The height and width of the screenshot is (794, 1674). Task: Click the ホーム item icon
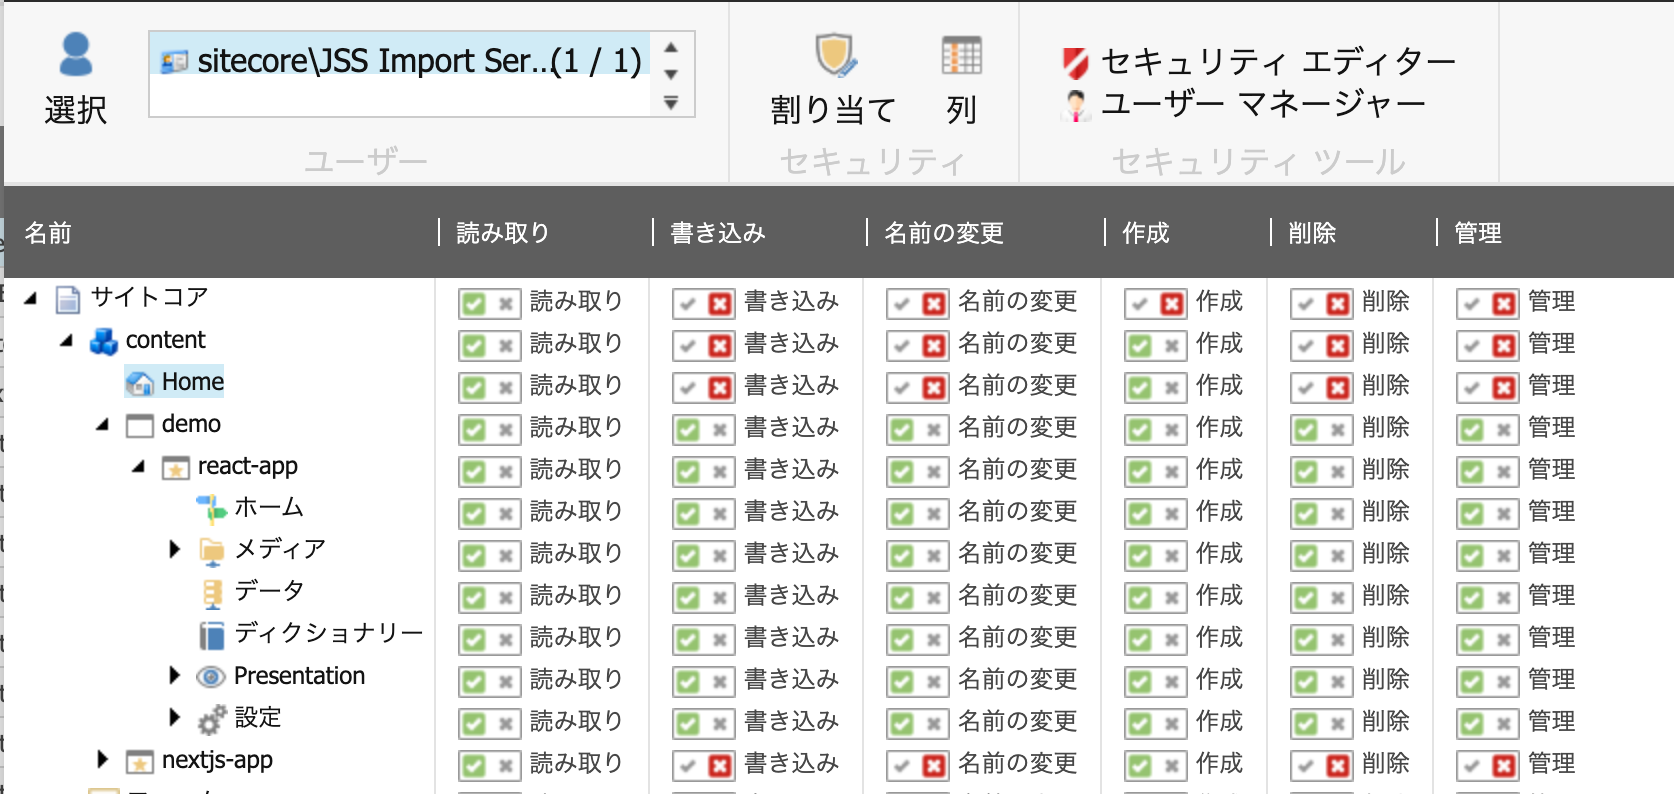coord(212,509)
